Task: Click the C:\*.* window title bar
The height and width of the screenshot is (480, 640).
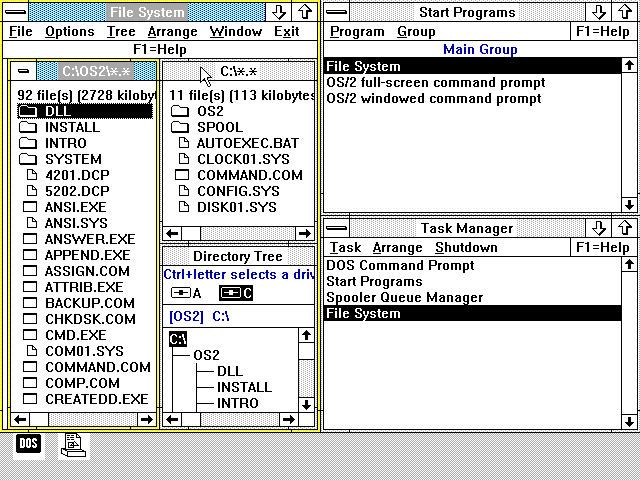Action: pyautogui.click(x=239, y=71)
